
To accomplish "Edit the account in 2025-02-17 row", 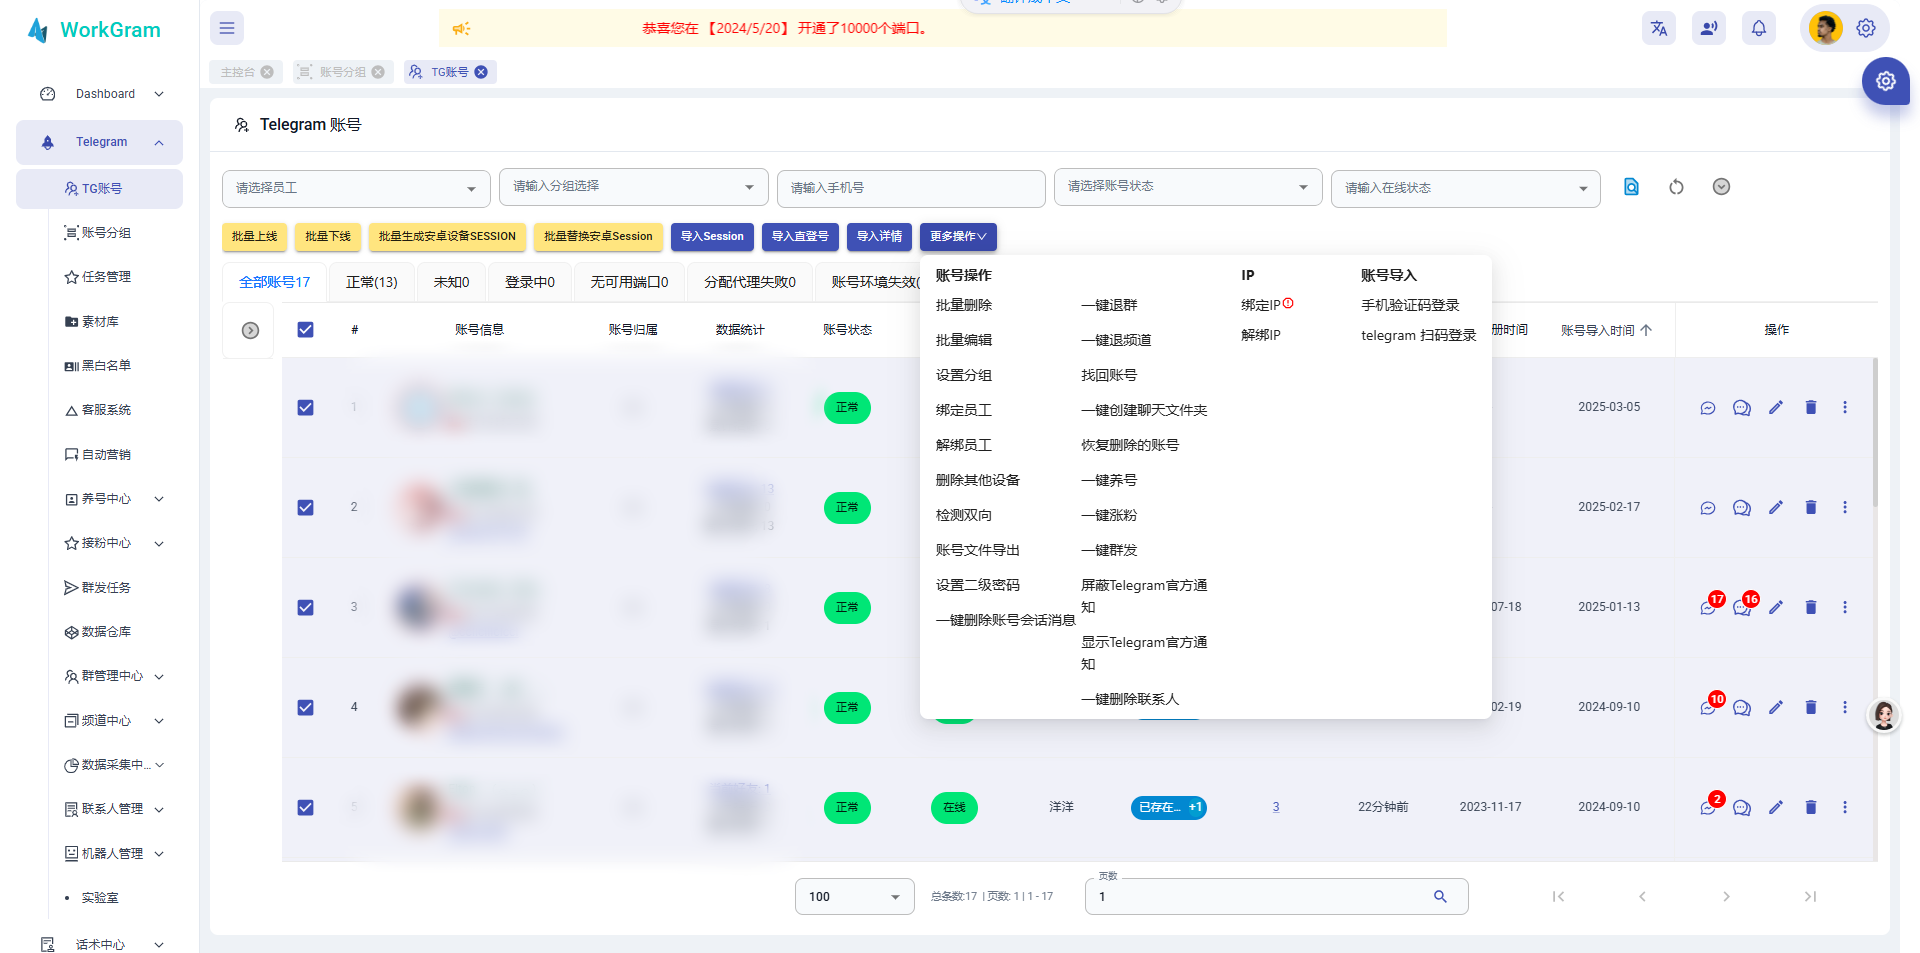I will click(1776, 507).
